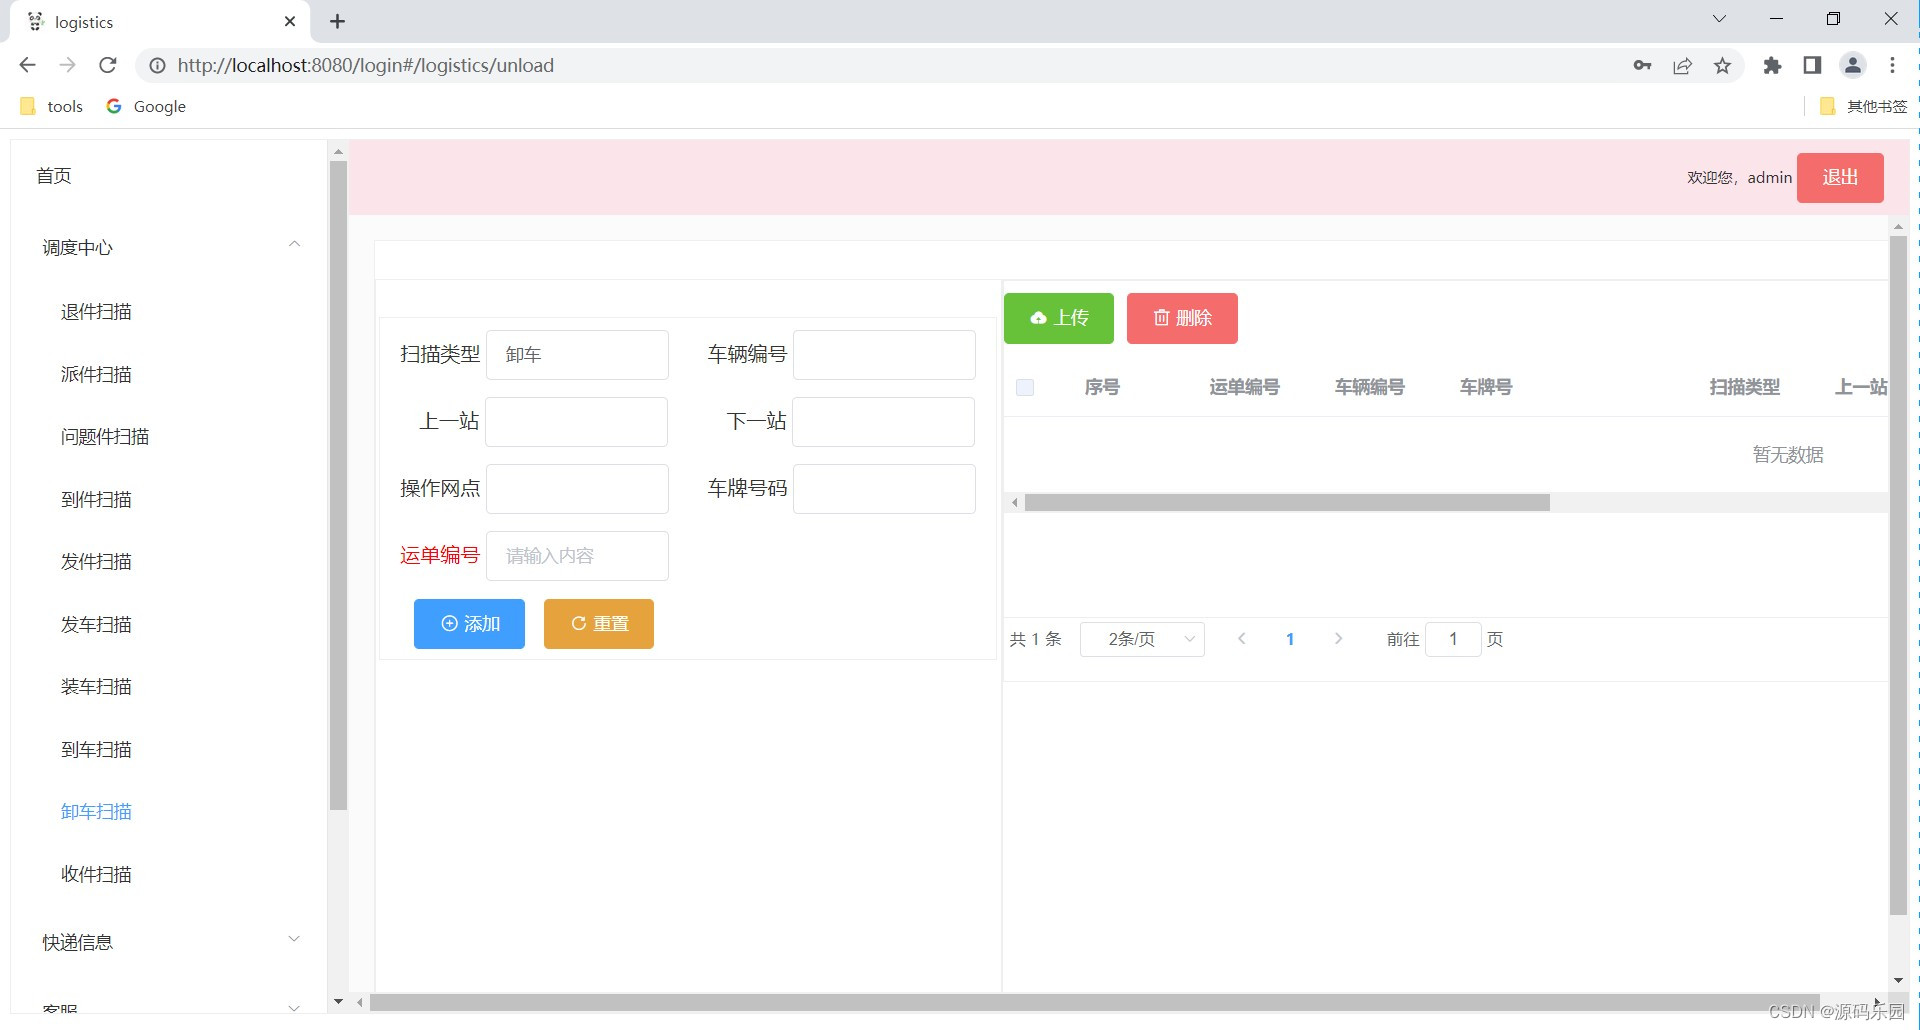Click the browser refresh icon
Viewport: 1920px width, 1030px height.
[107, 65]
